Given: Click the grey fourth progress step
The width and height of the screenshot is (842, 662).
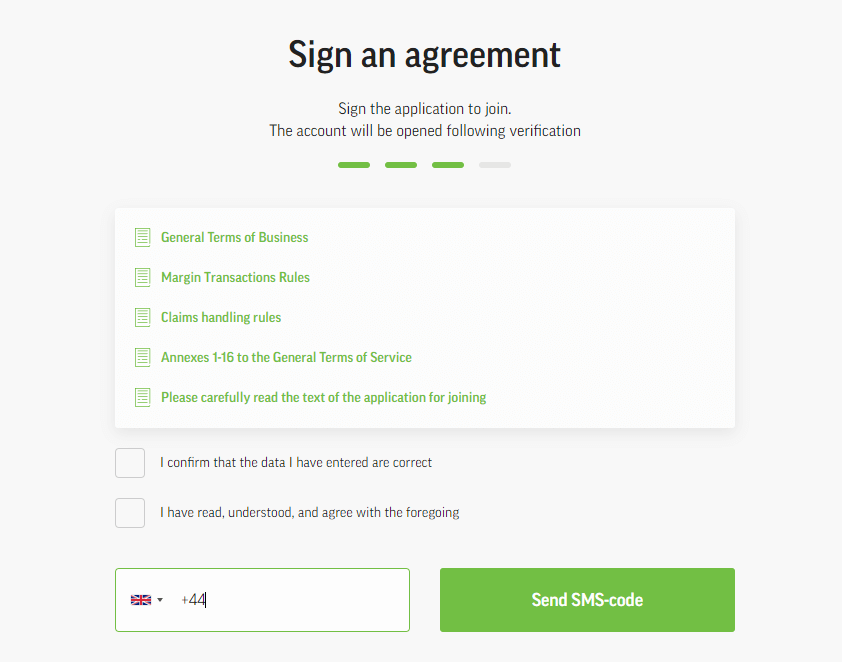Looking at the screenshot, I should point(495,165).
